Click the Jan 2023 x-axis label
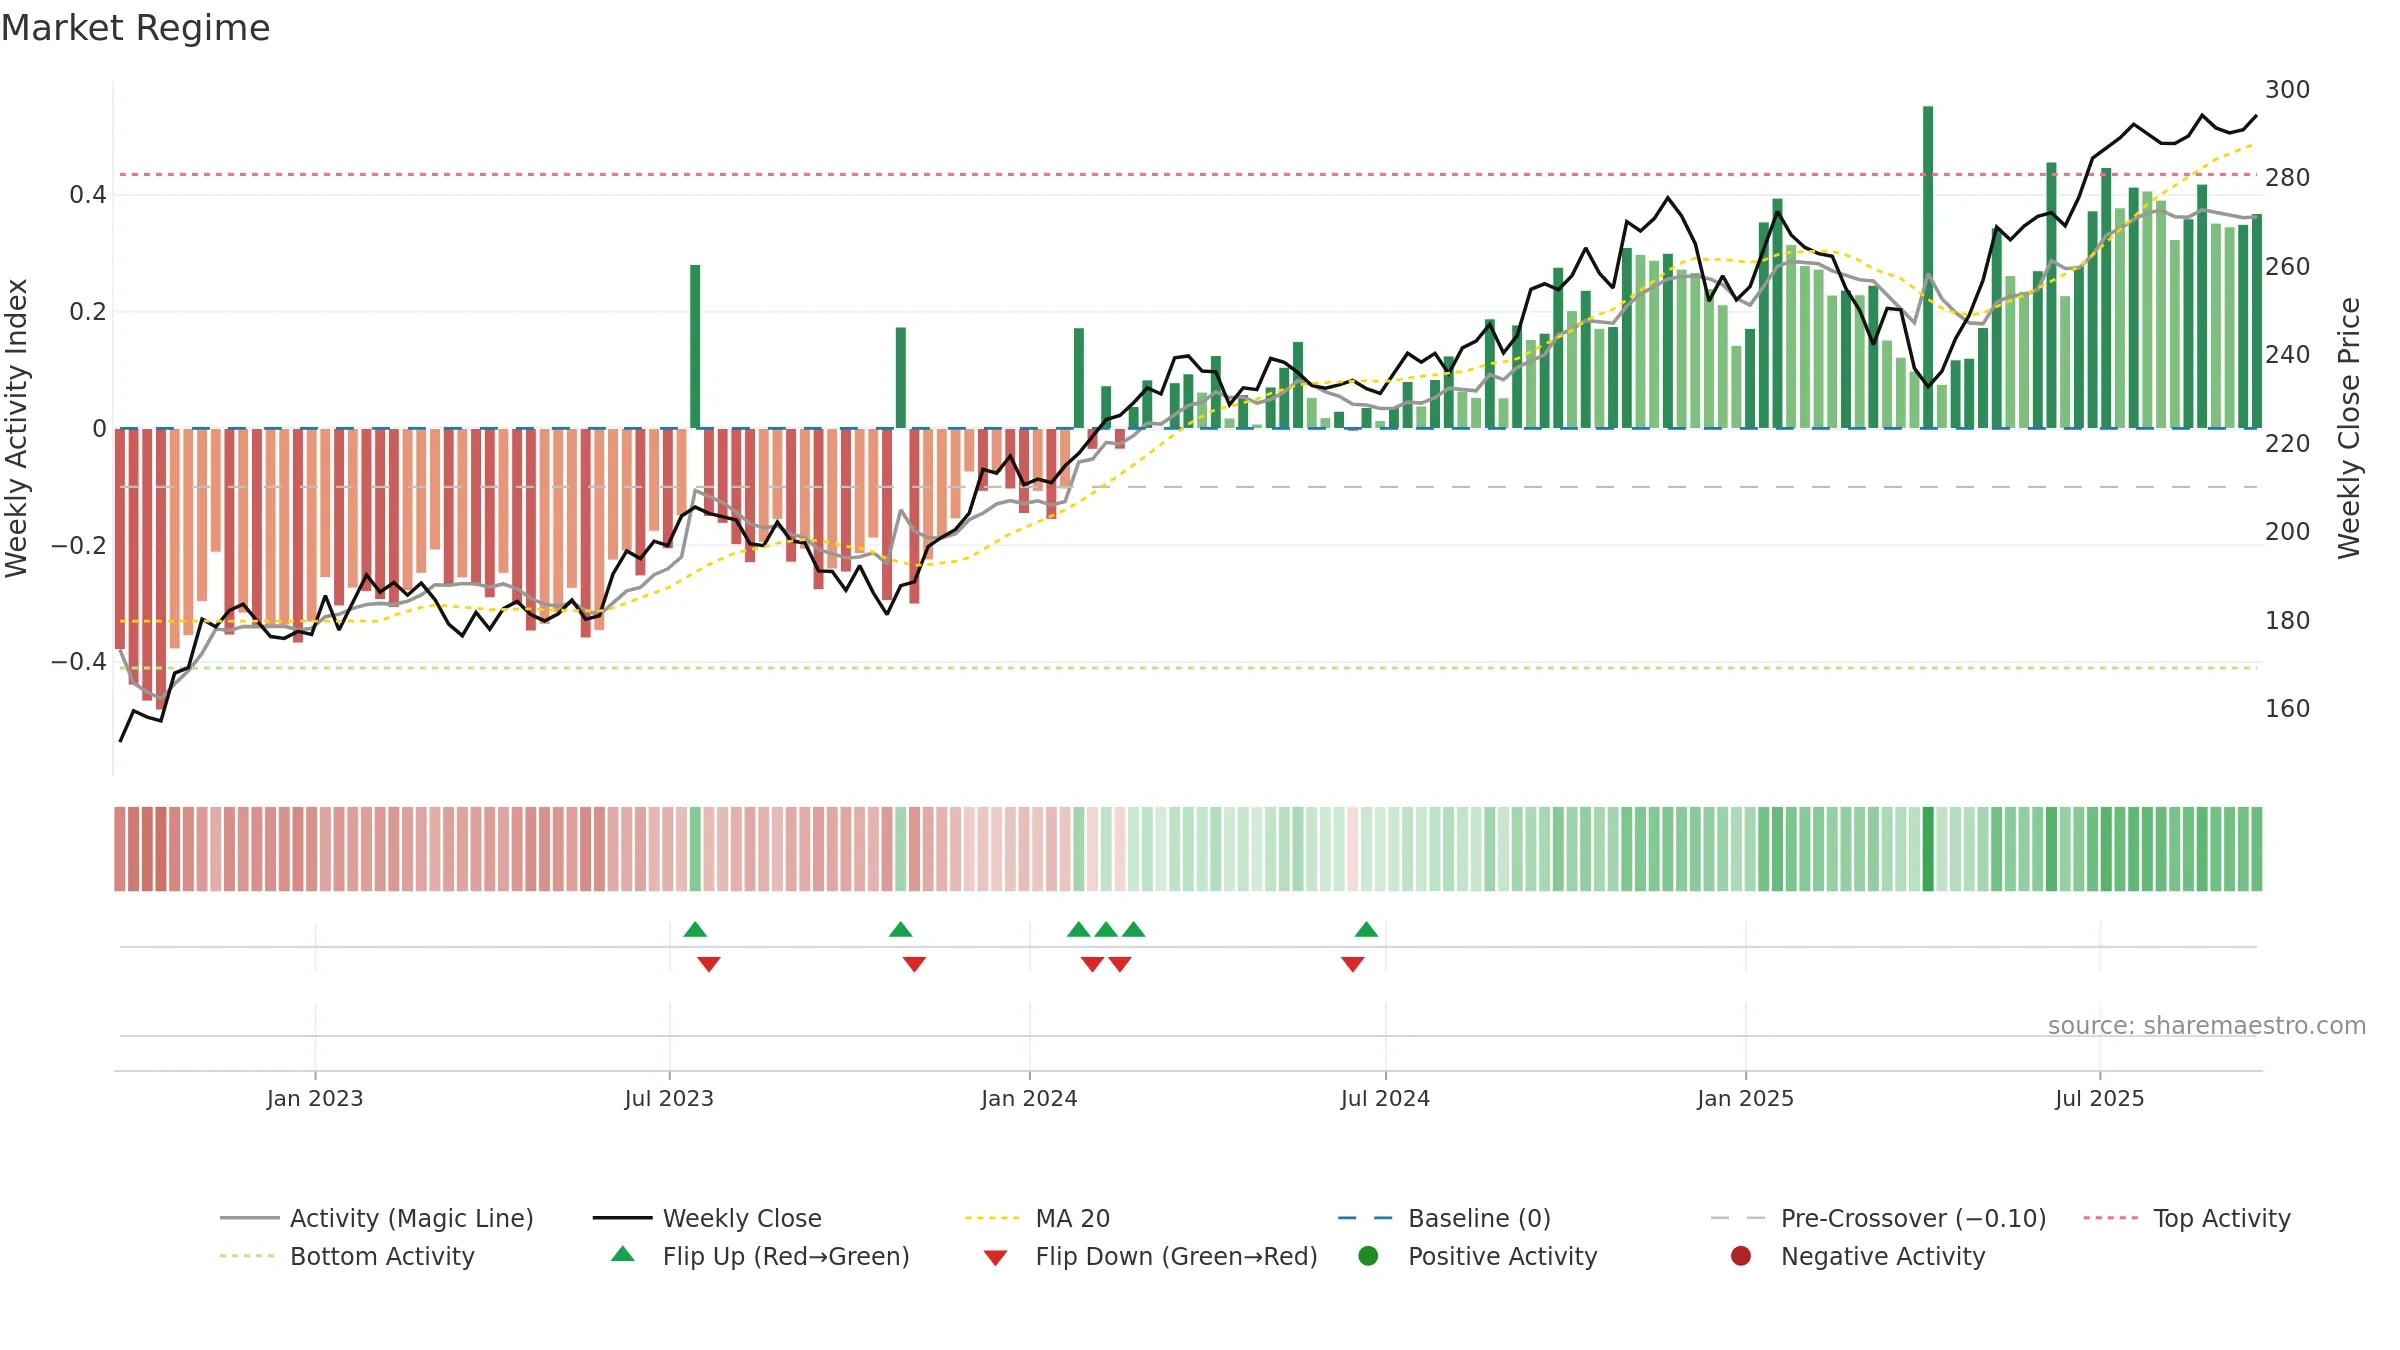2400x1350 pixels. pyautogui.click(x=315, y=1098)
